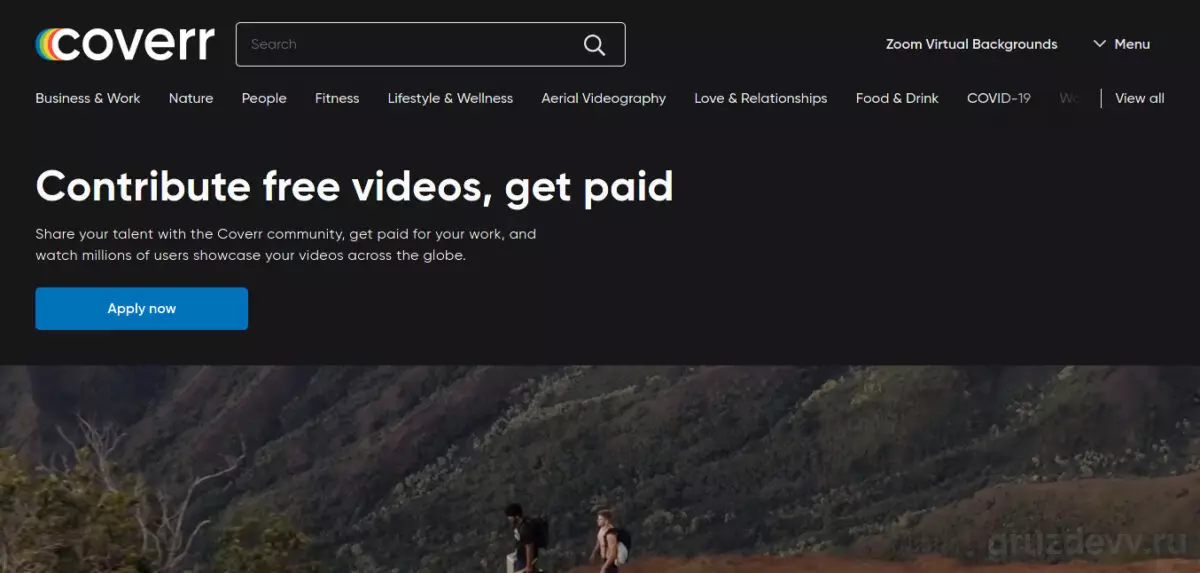This screenshot has width=1200, height=573.
Task: Select the Nature category
Action: (191, 98)
